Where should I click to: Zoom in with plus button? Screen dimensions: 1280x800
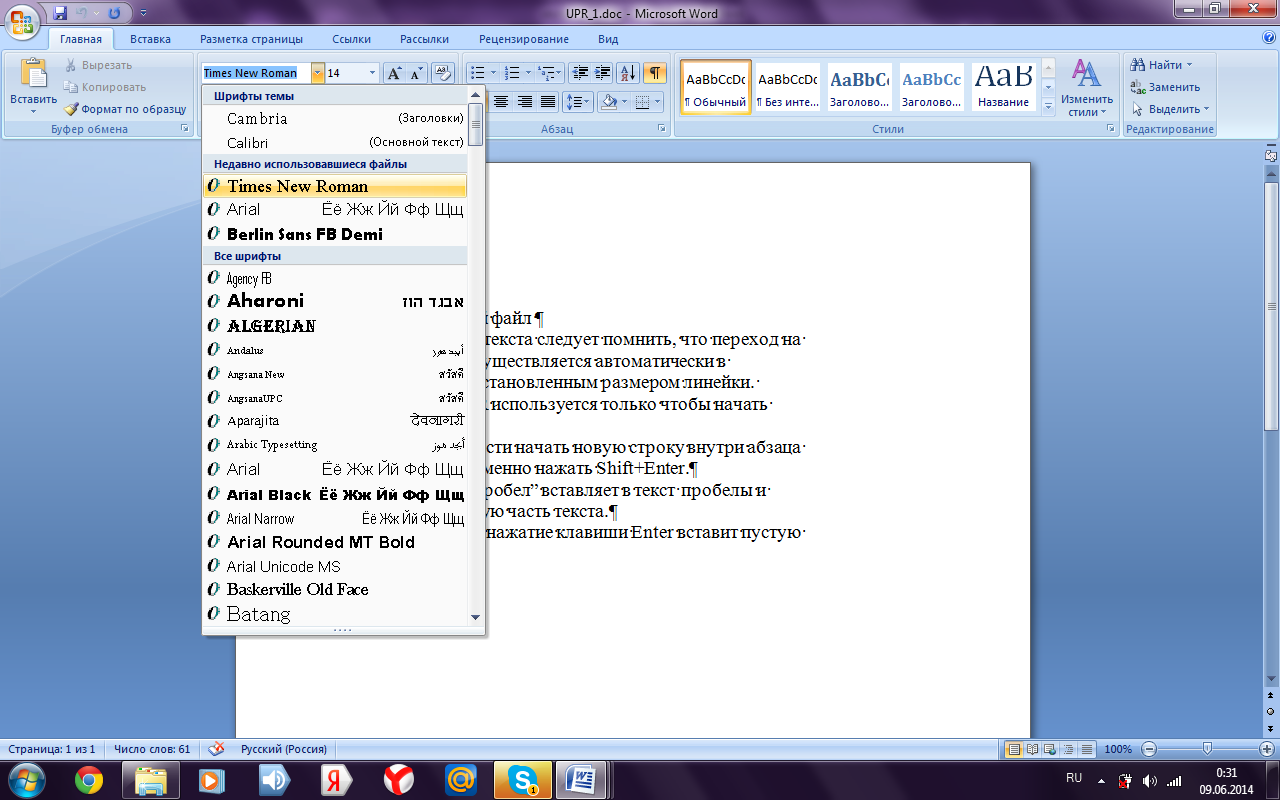click(1265, 749)
